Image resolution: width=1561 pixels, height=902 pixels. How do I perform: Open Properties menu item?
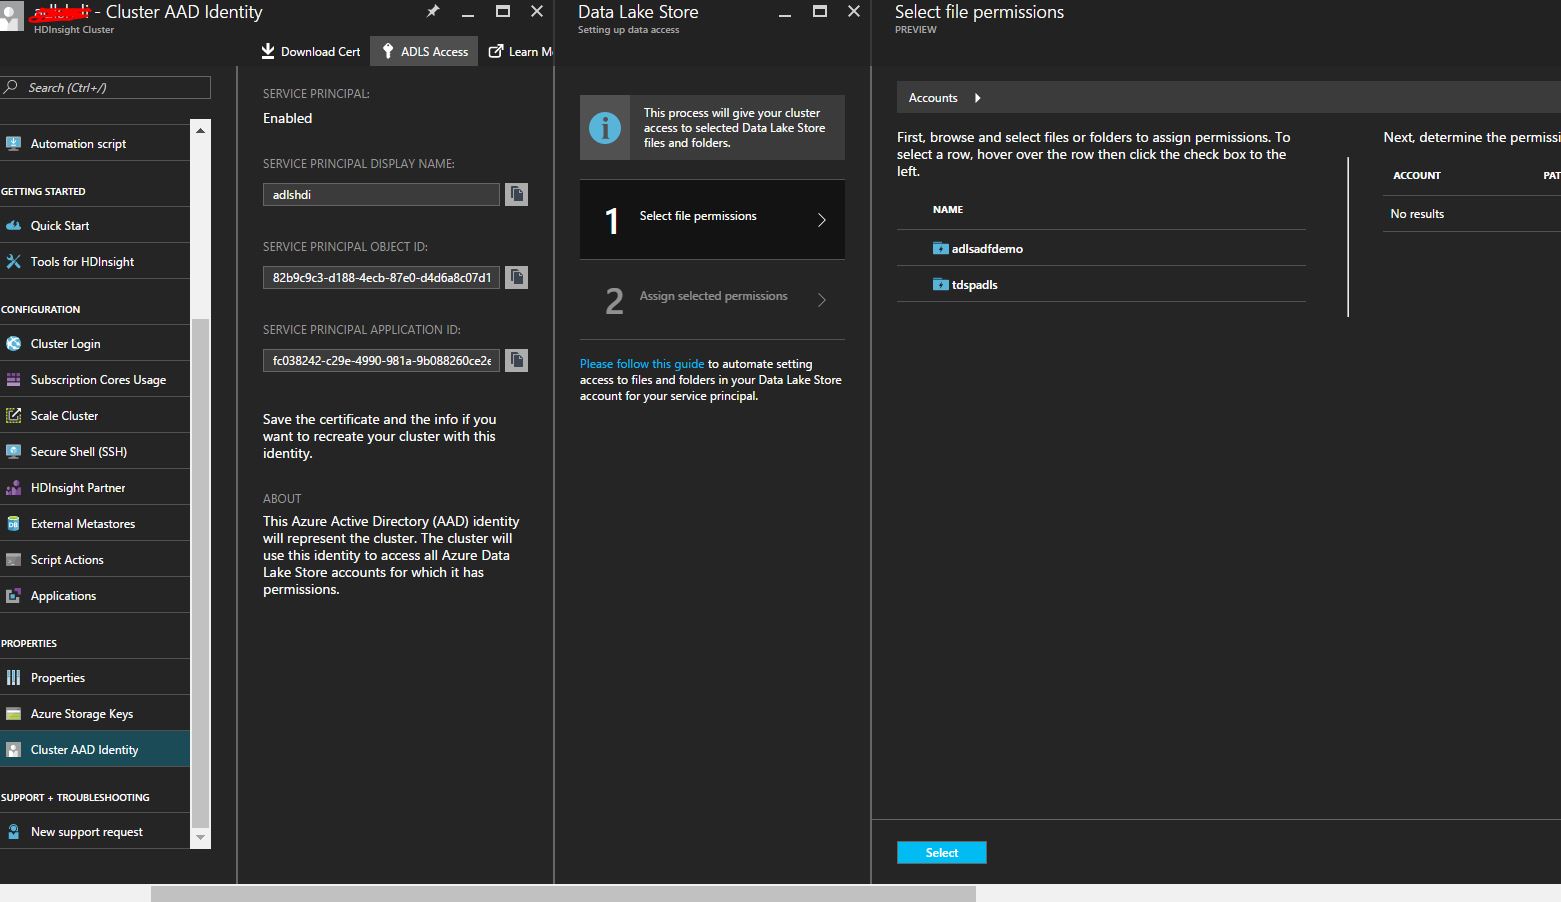[x=95, y=678]
